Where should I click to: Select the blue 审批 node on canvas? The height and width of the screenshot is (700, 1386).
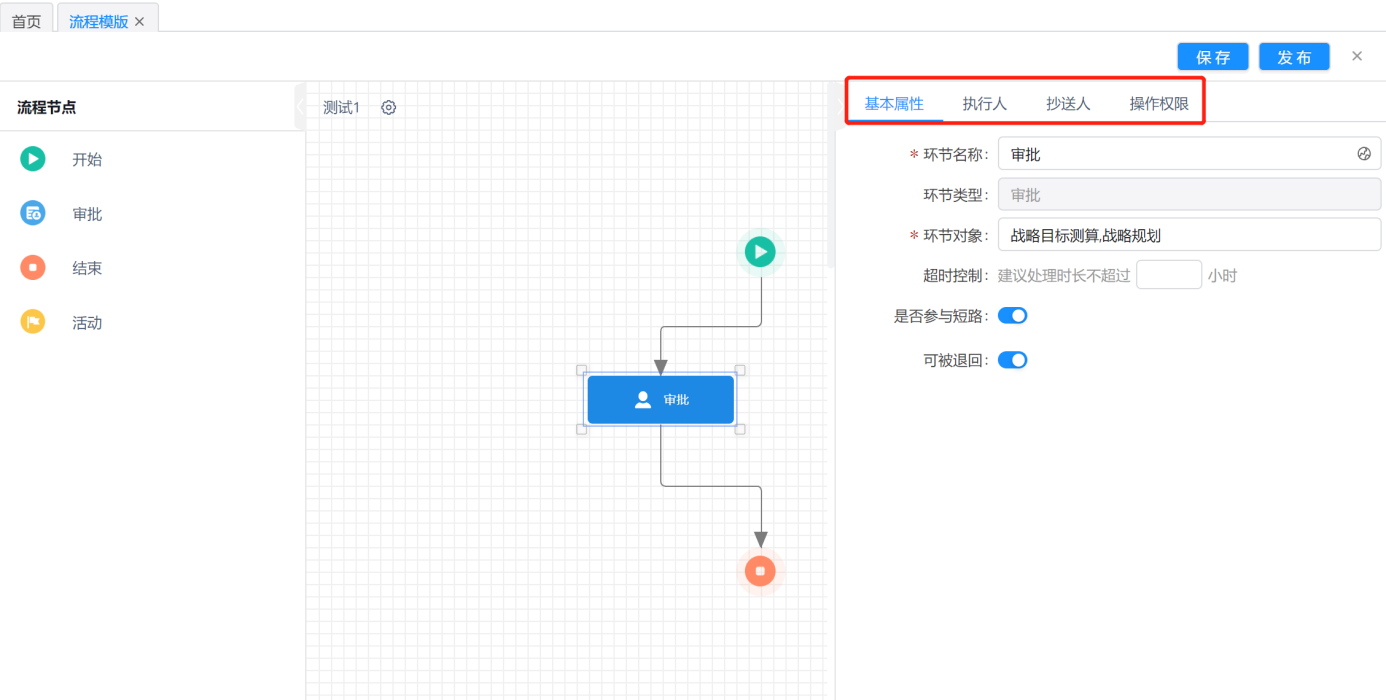[661, 400]
